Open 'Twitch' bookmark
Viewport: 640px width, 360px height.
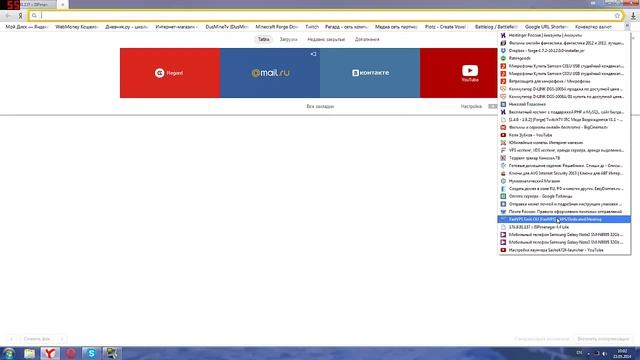pyautogui.click(x=312, y=27)
